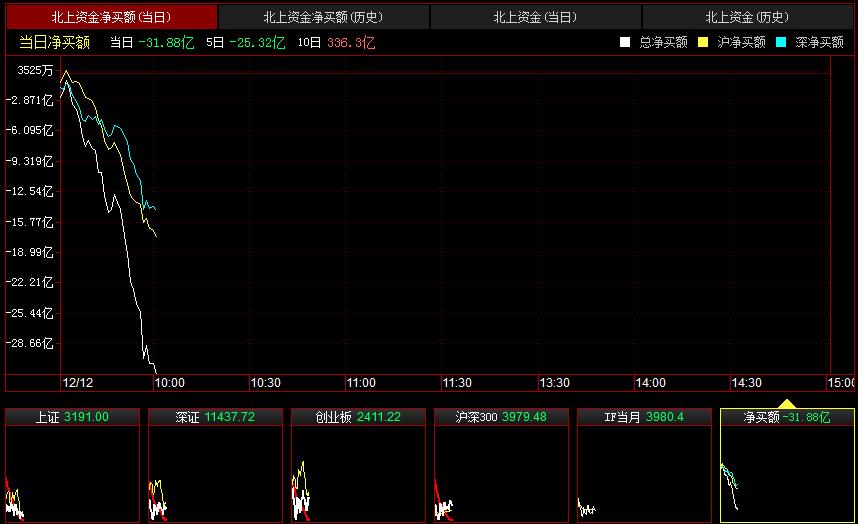Open the 深证 index mini chart
The height and width of the screenshot is (524, 858).
[x=215, y=465]
